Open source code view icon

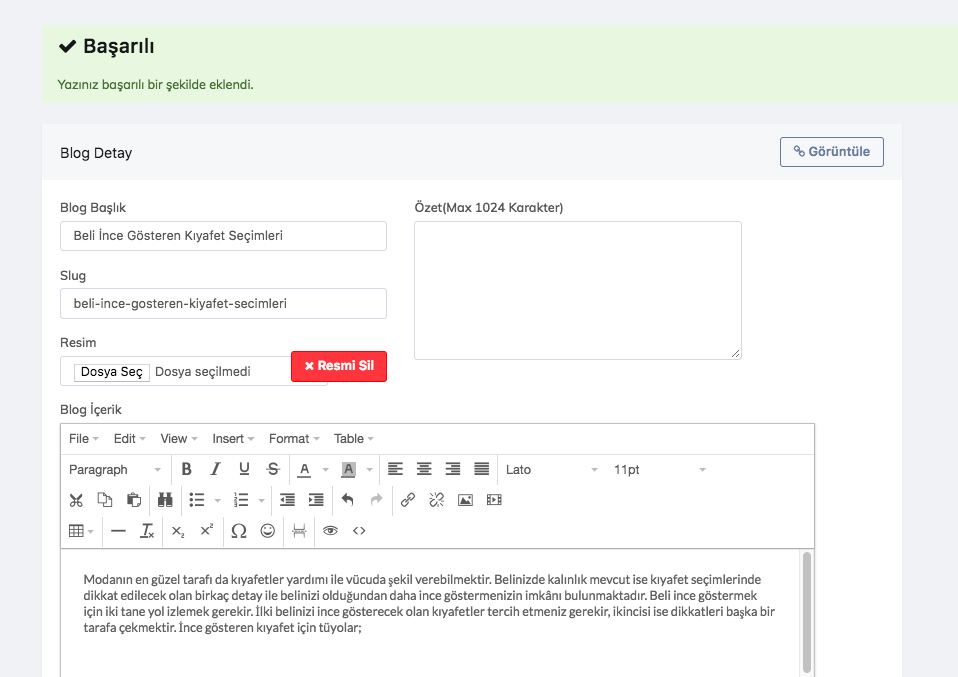click(x=359, y=531)
